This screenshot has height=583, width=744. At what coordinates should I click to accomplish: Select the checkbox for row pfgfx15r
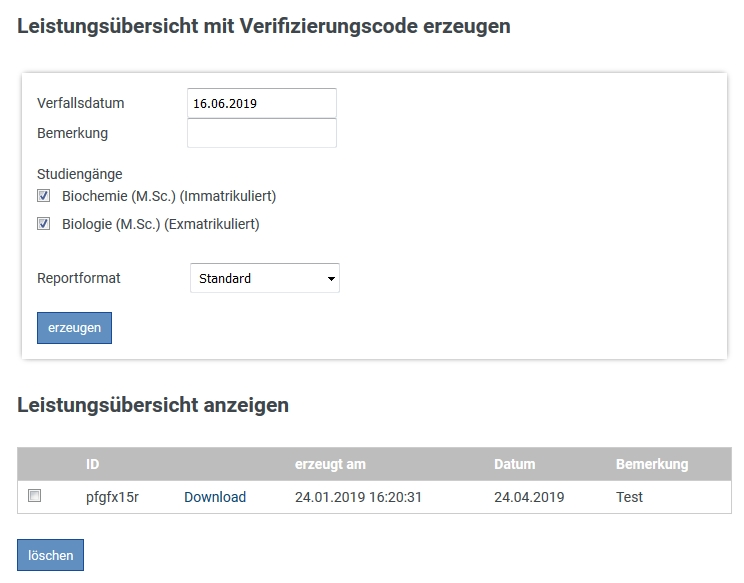point(35,496)
